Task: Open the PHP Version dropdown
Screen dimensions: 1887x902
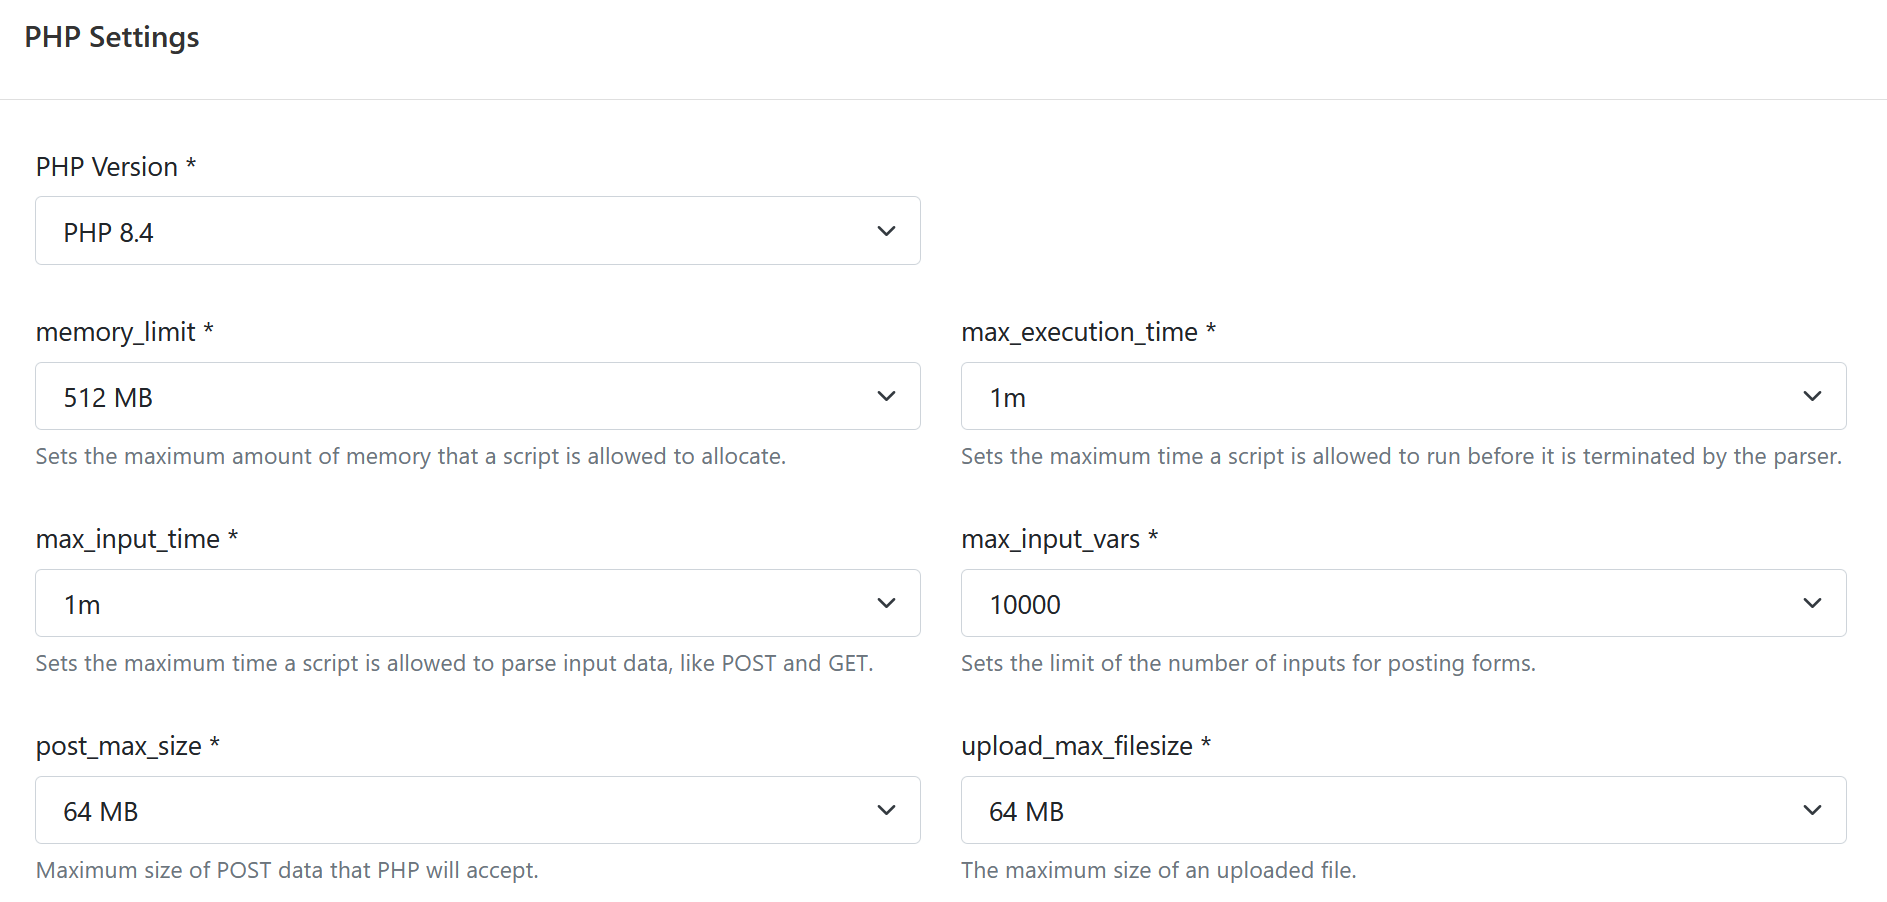Action: pos(477,231)
